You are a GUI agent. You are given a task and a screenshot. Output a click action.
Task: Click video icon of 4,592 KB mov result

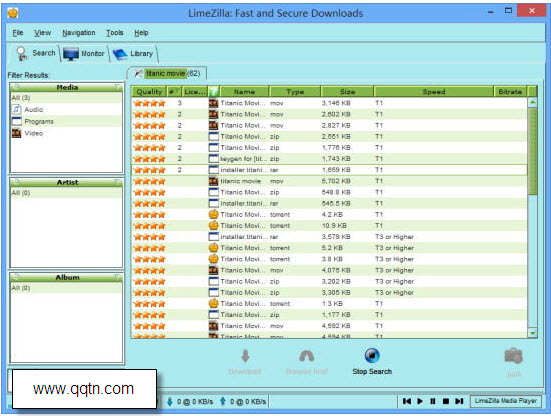coord(213,326)
